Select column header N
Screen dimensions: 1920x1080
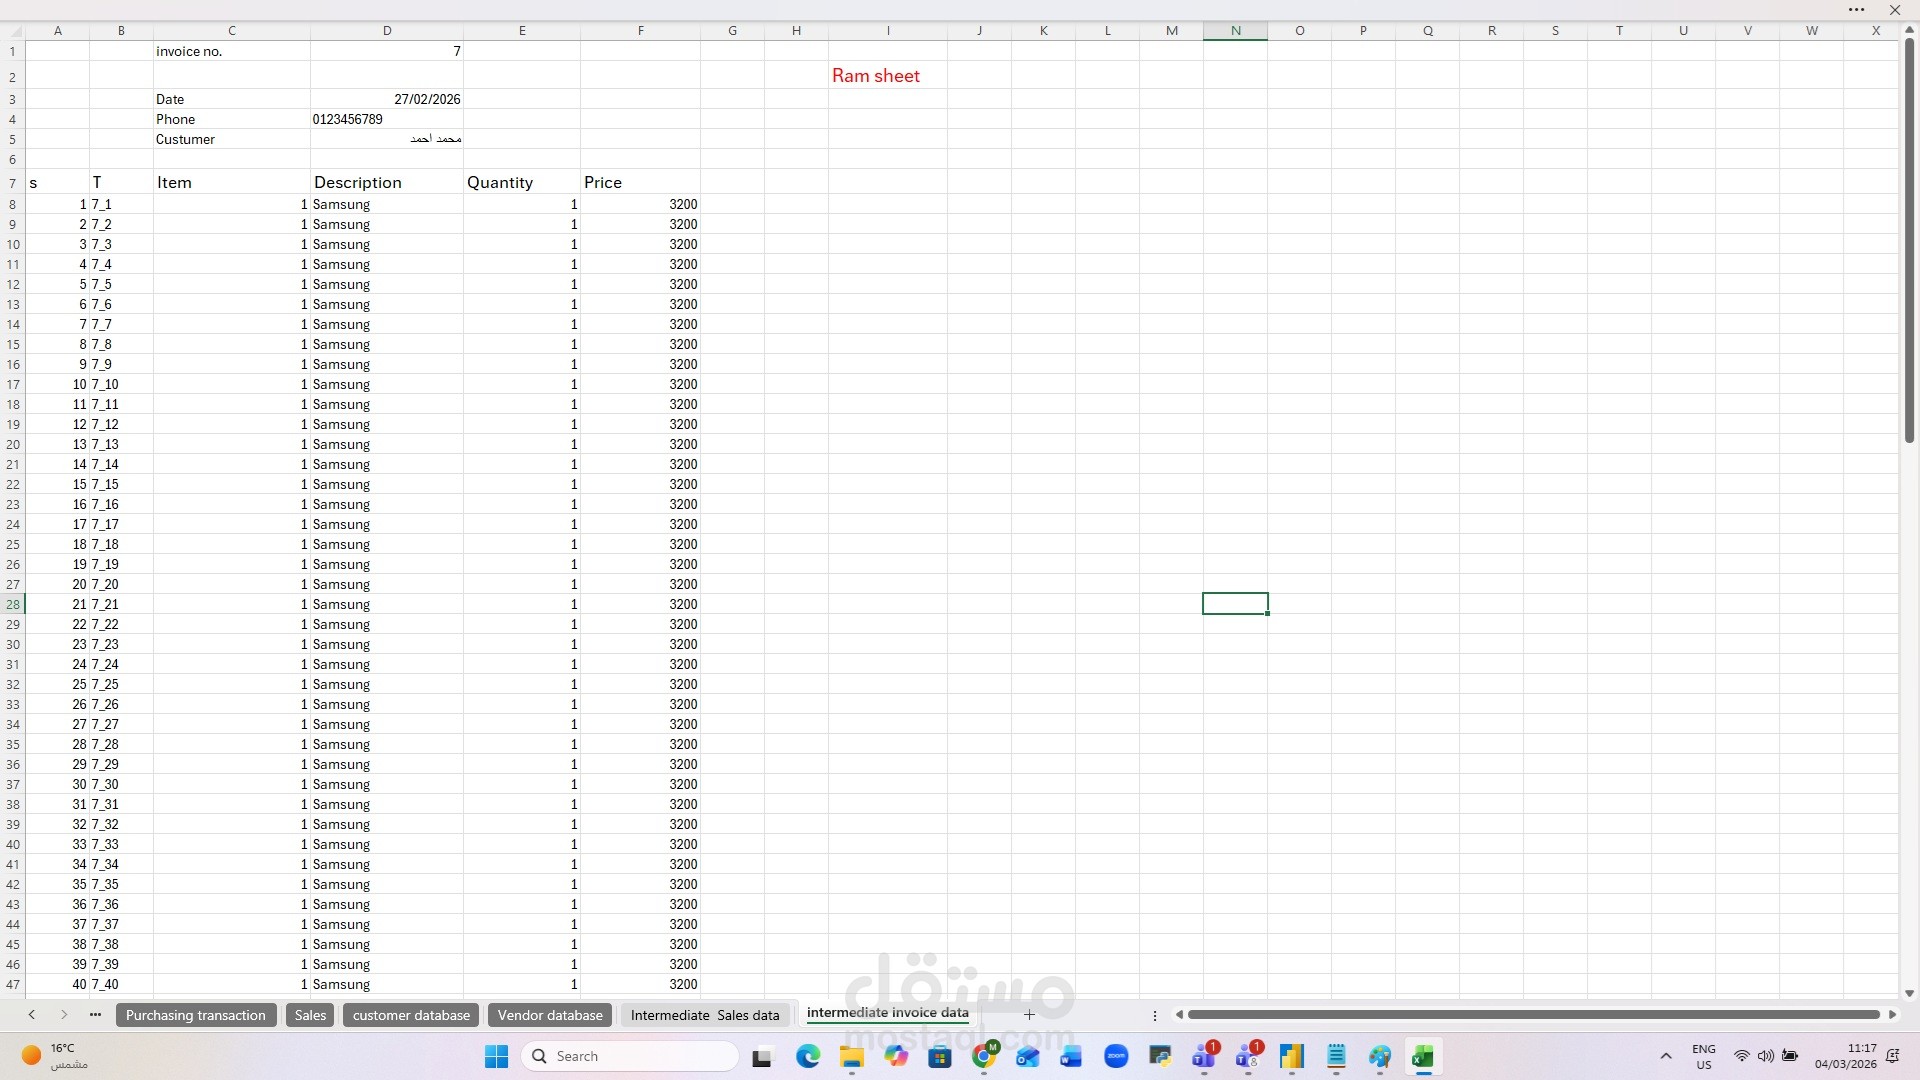[x=1235, y=30]
